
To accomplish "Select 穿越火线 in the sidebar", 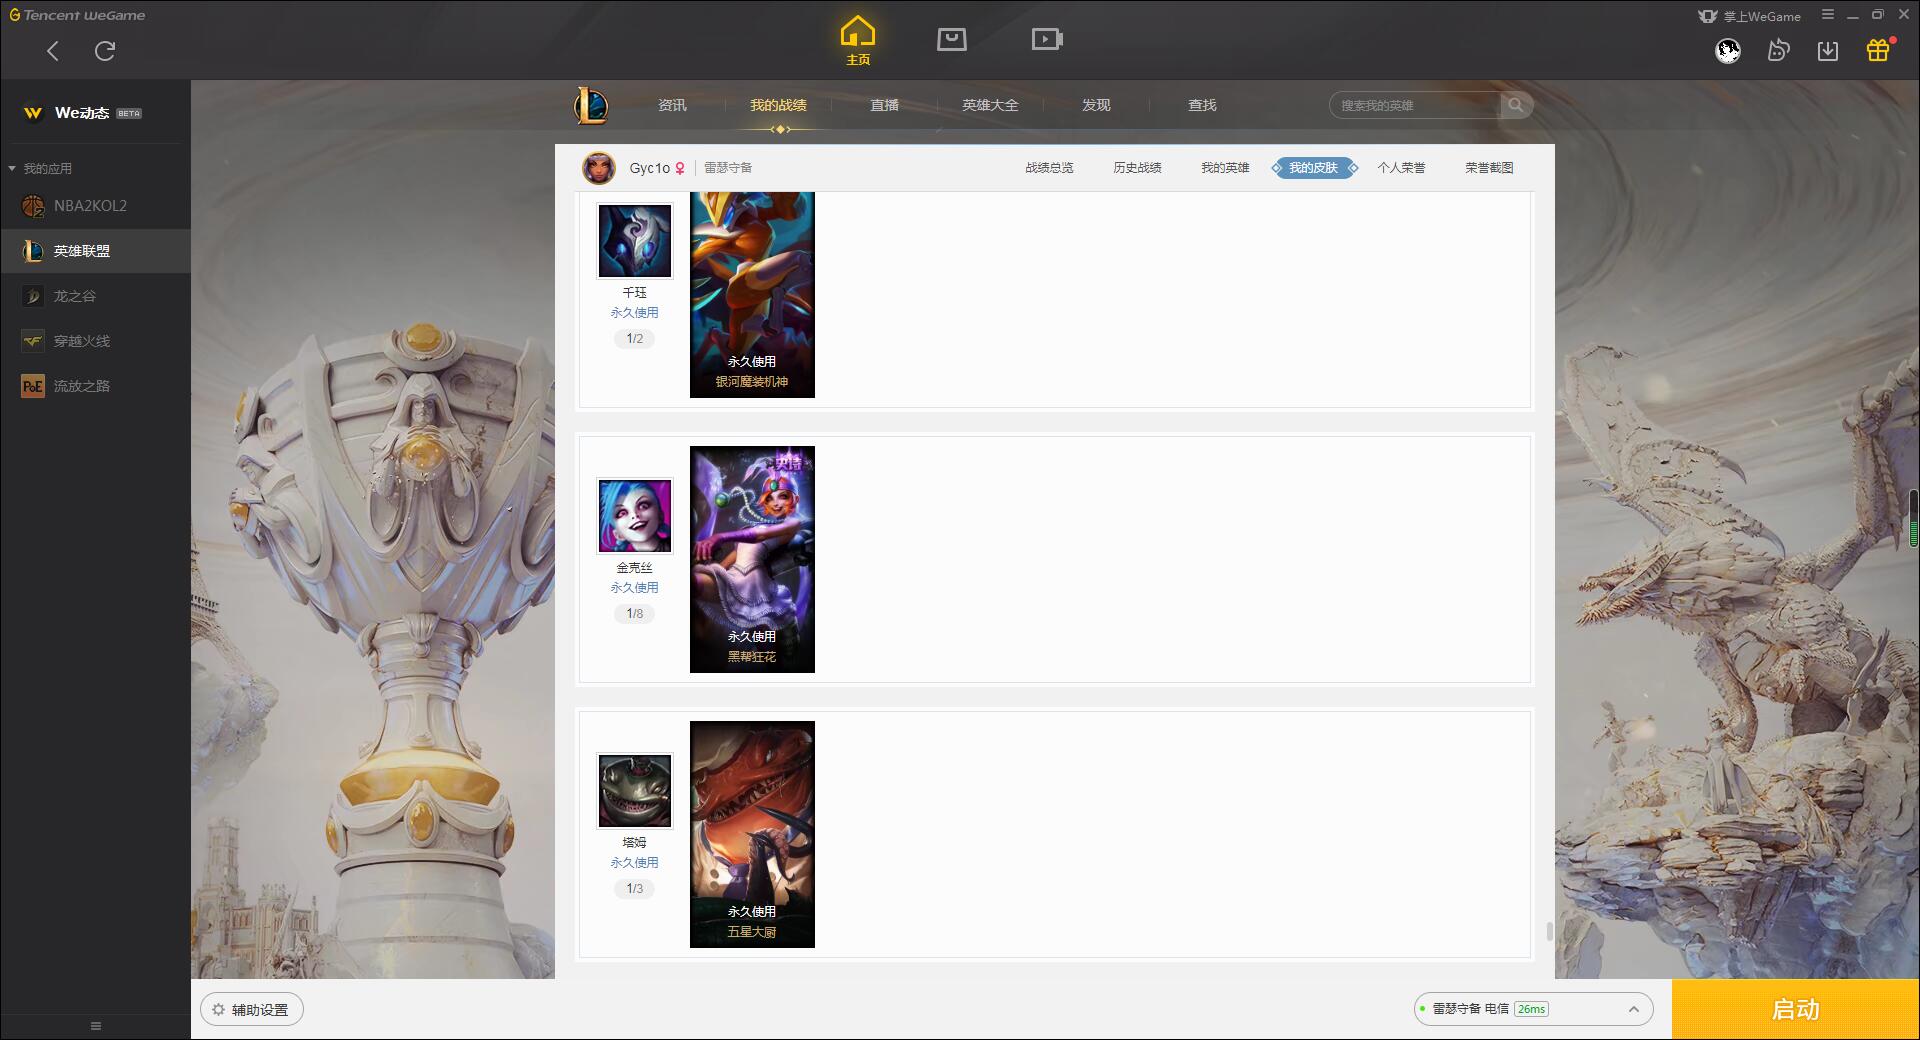I will [95, 341].
